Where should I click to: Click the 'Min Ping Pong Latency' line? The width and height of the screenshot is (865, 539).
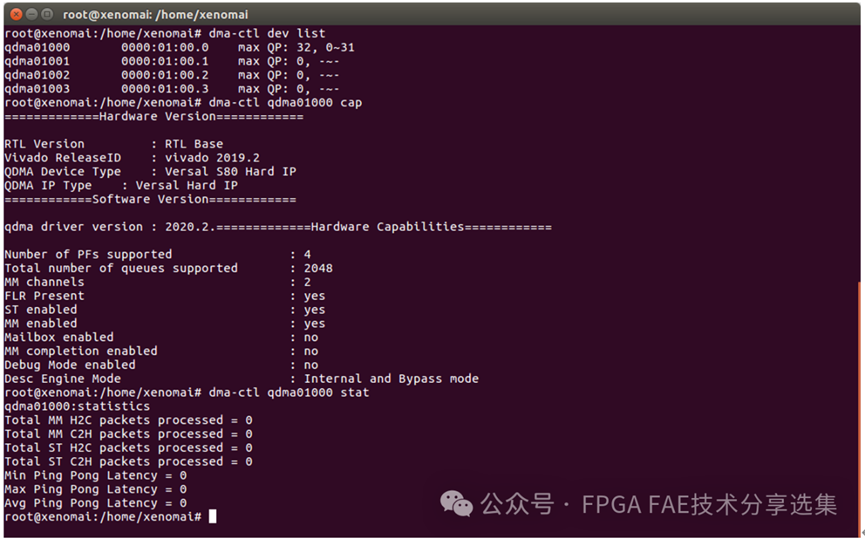[x=95, y=476]
